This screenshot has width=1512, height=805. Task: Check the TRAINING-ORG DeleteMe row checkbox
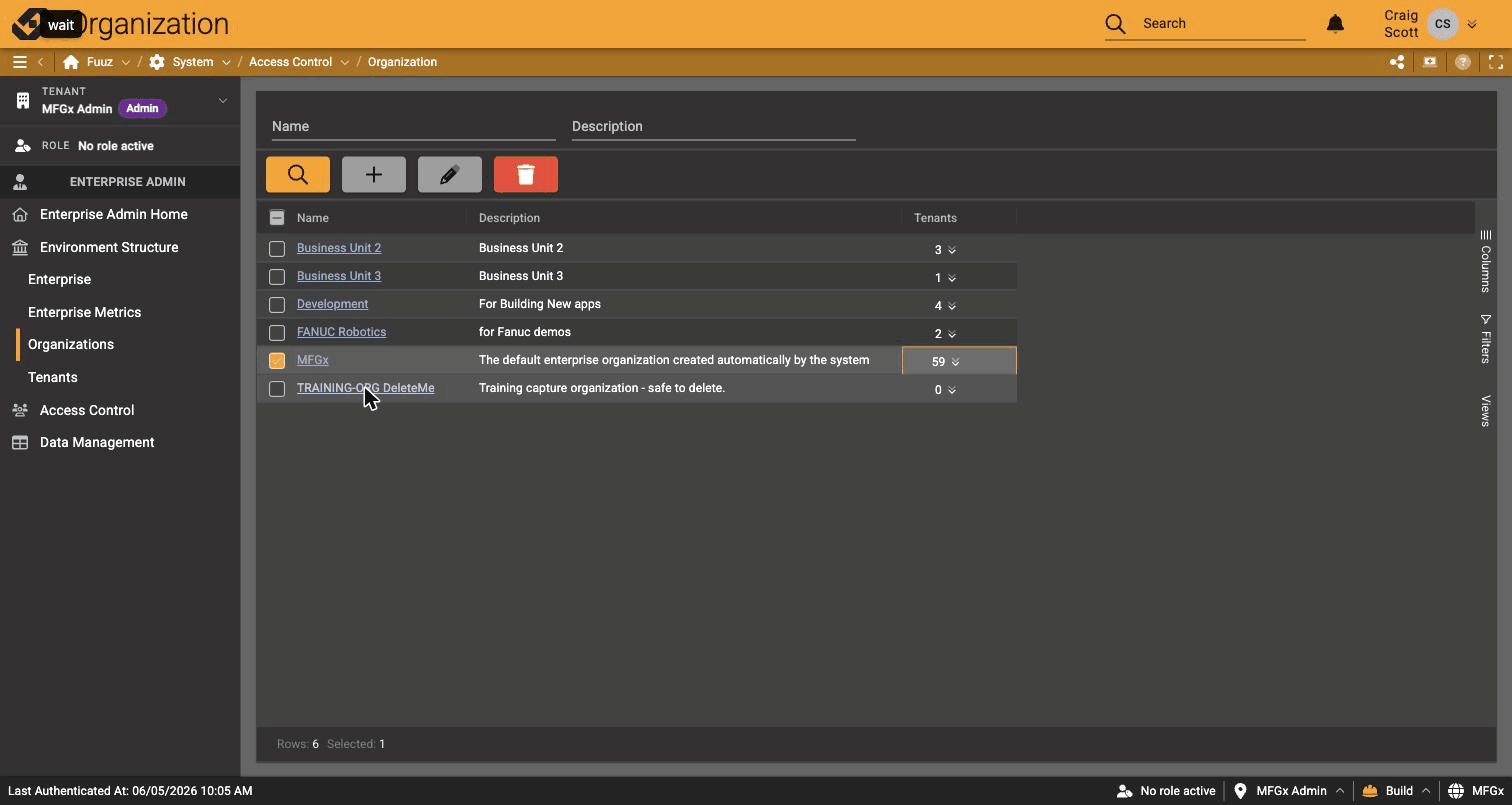pyautogui.click(x=277, y=389)
